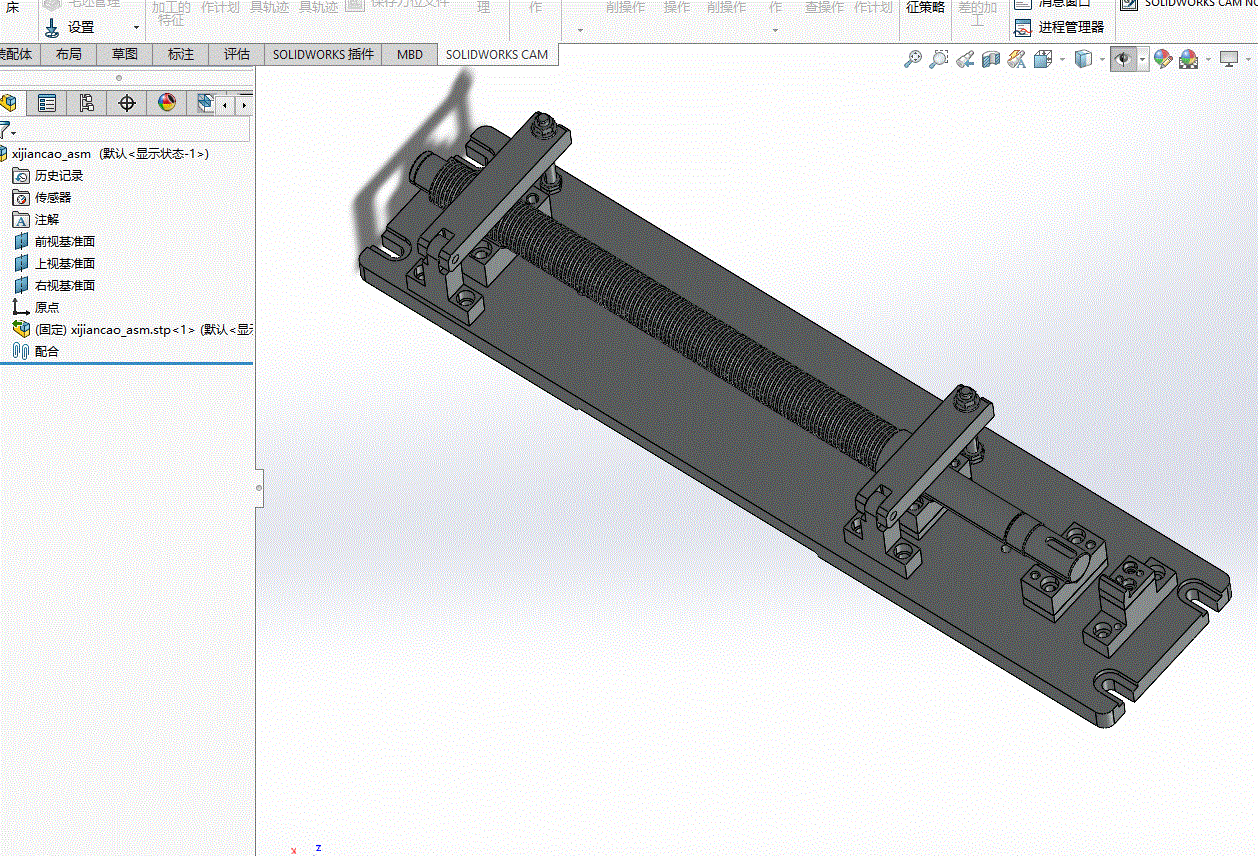Image resolution: width=1258 pixels, height=856 pixels.
Task: Return to the Previous View
Action: point(964,60)
